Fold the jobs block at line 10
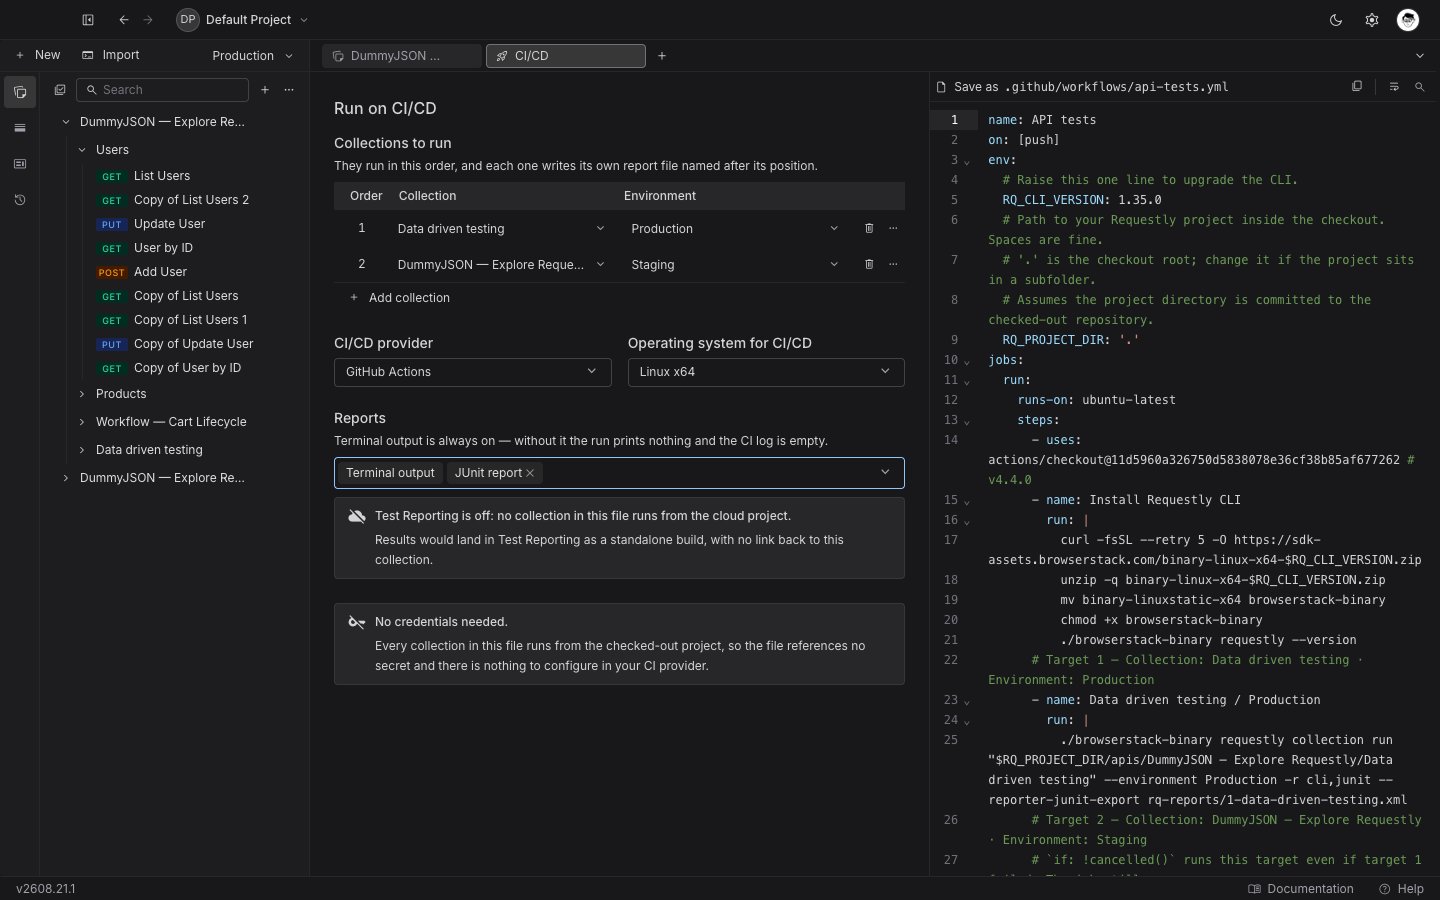Screen dimensions: 1440x900 pyautogui.click(x=967, y=361)
